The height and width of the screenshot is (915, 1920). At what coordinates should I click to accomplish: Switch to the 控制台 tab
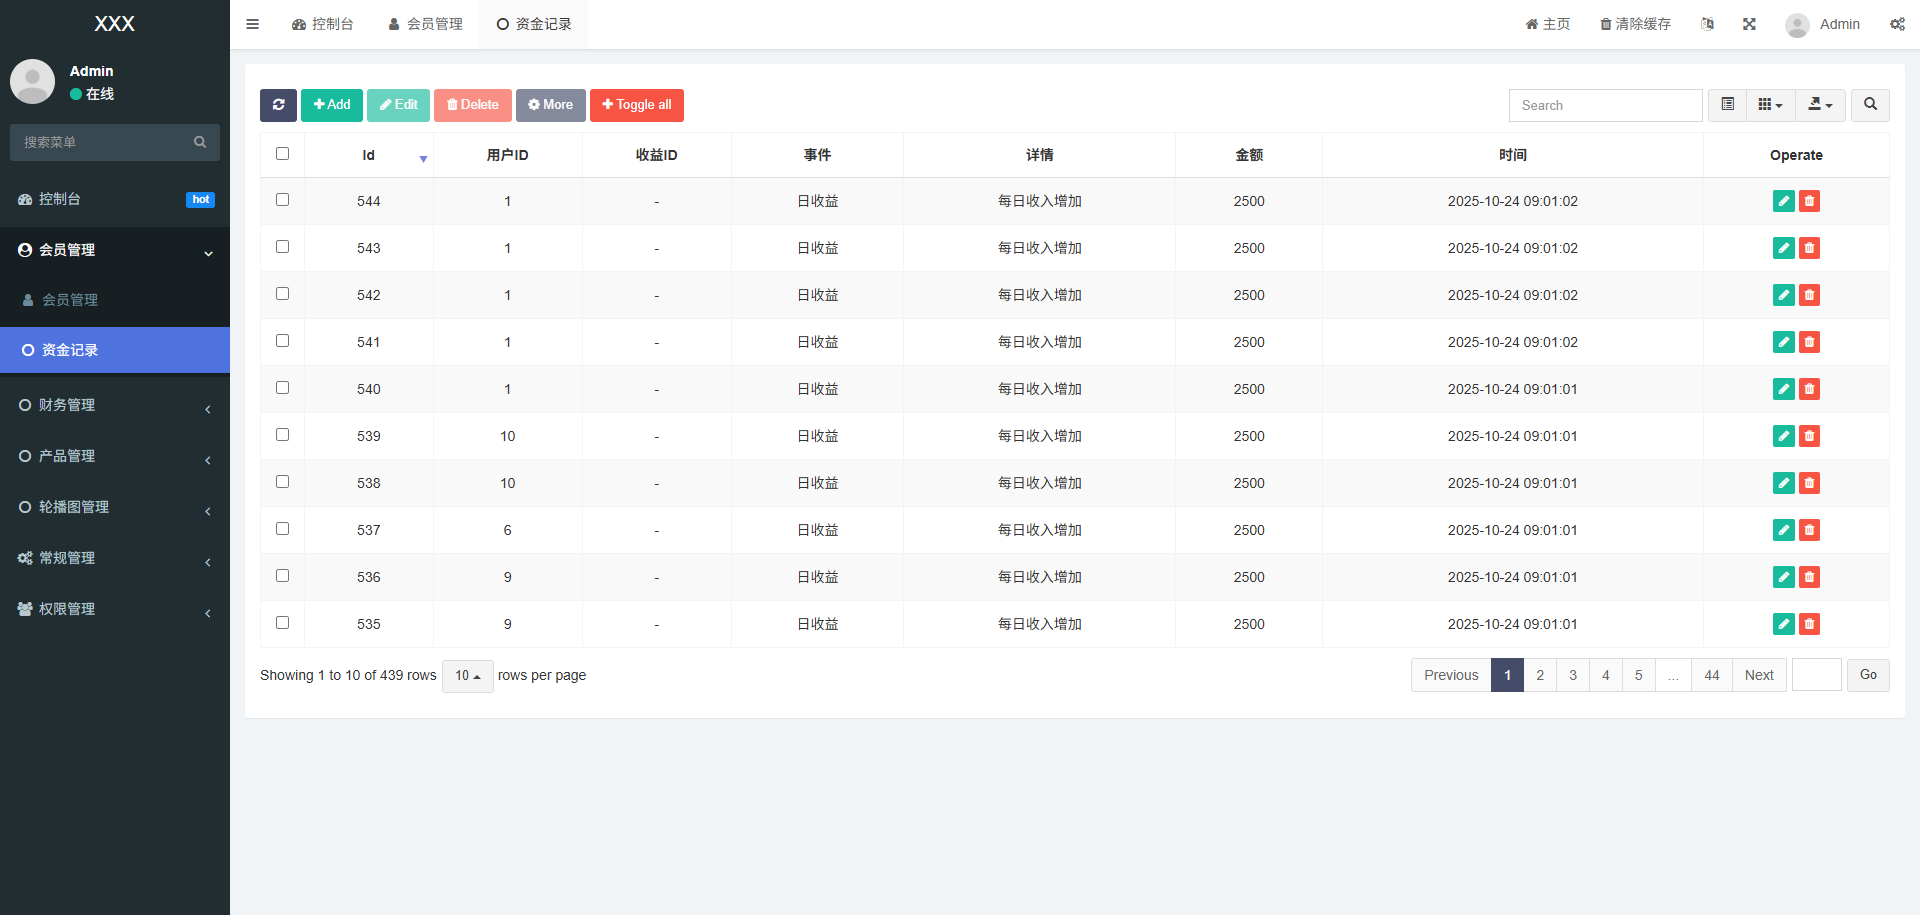click(323, 24)
